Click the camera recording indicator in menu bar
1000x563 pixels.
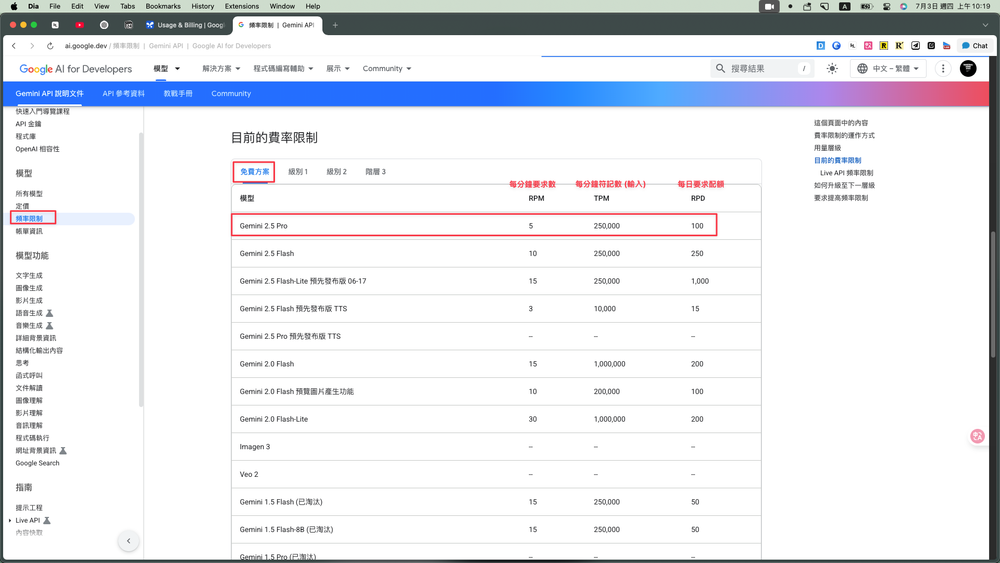(769, 6)
